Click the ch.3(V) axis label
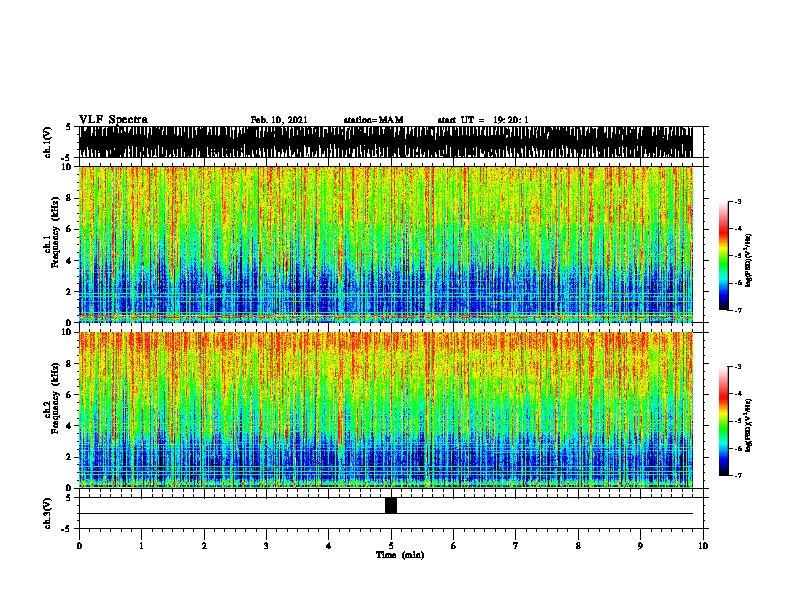Image resolution: width=792 pixels, height=612 pixels. [48, 513]
